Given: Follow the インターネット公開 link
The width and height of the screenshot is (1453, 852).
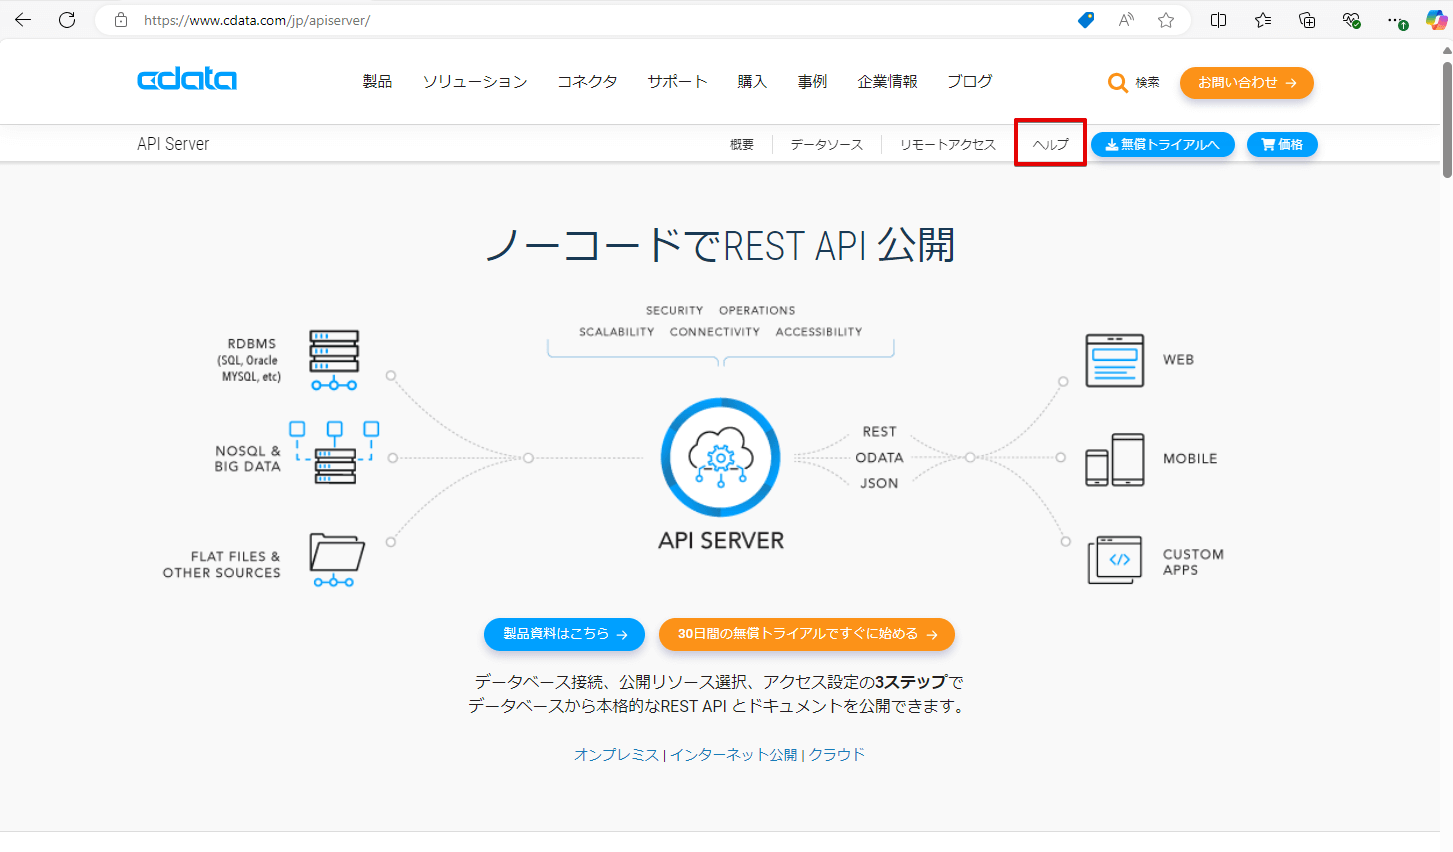Looking at the screenshot, I should point(733,755).
